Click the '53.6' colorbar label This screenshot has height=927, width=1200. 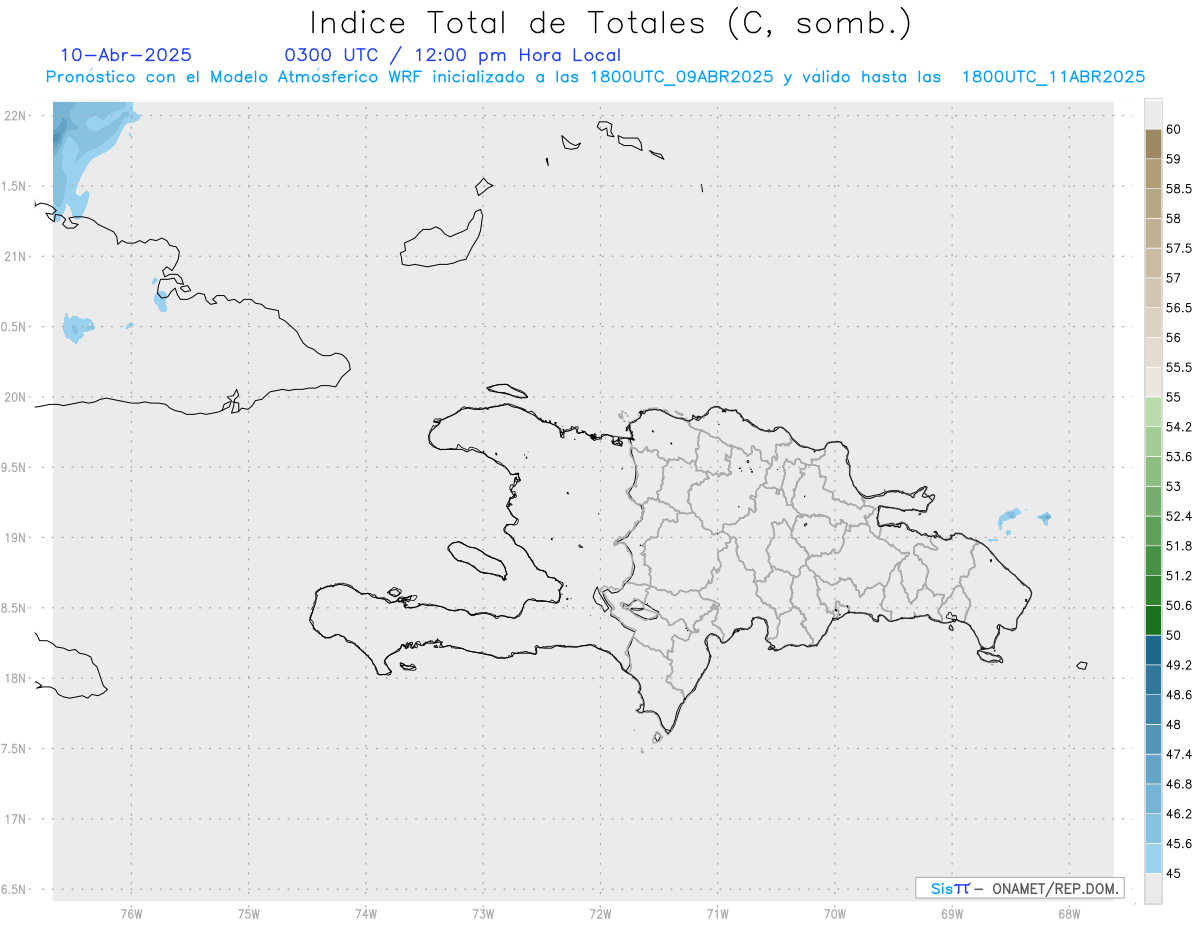click(x=1178, y=457)
